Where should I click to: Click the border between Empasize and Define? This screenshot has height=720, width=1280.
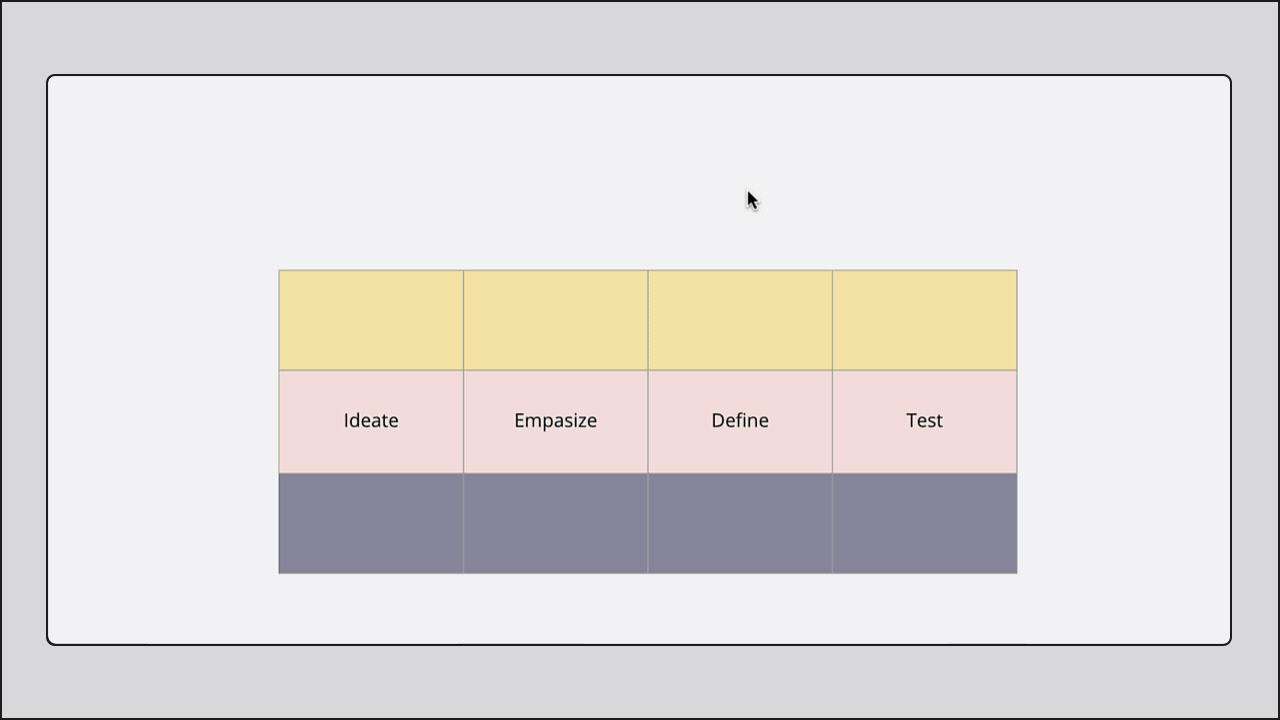click(648, 421)
